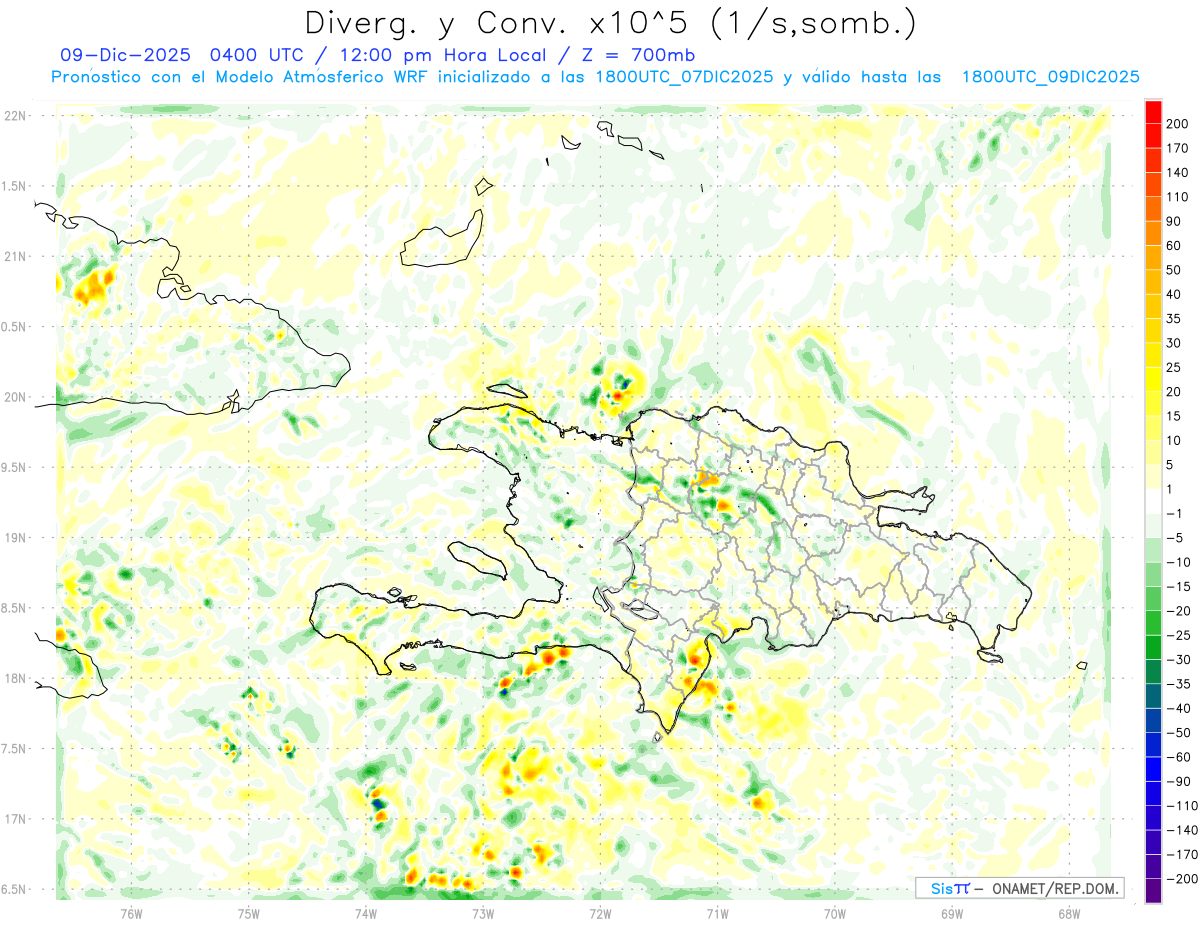Click the "69W" longitude label
1200x927 pixels.
(952, 913)
